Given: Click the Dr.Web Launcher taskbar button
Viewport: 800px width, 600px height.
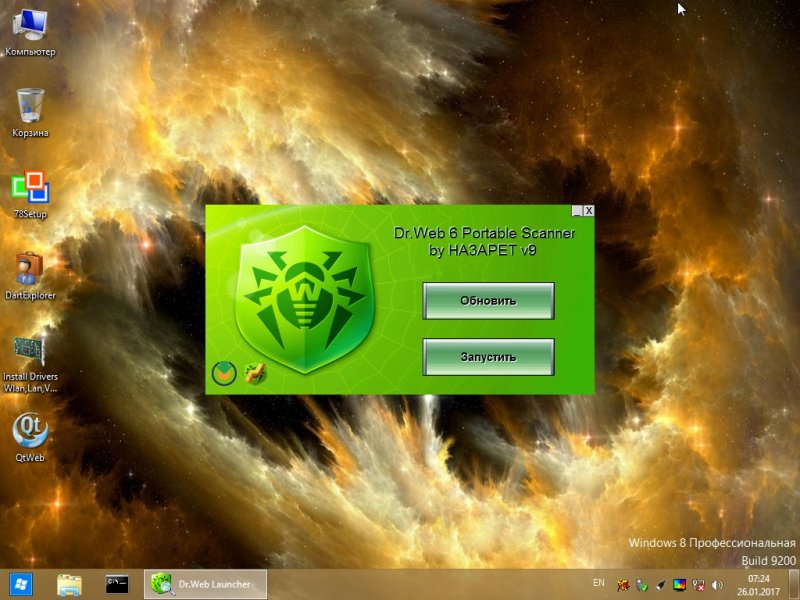Looking at the screenshot, I should (205, 584).
